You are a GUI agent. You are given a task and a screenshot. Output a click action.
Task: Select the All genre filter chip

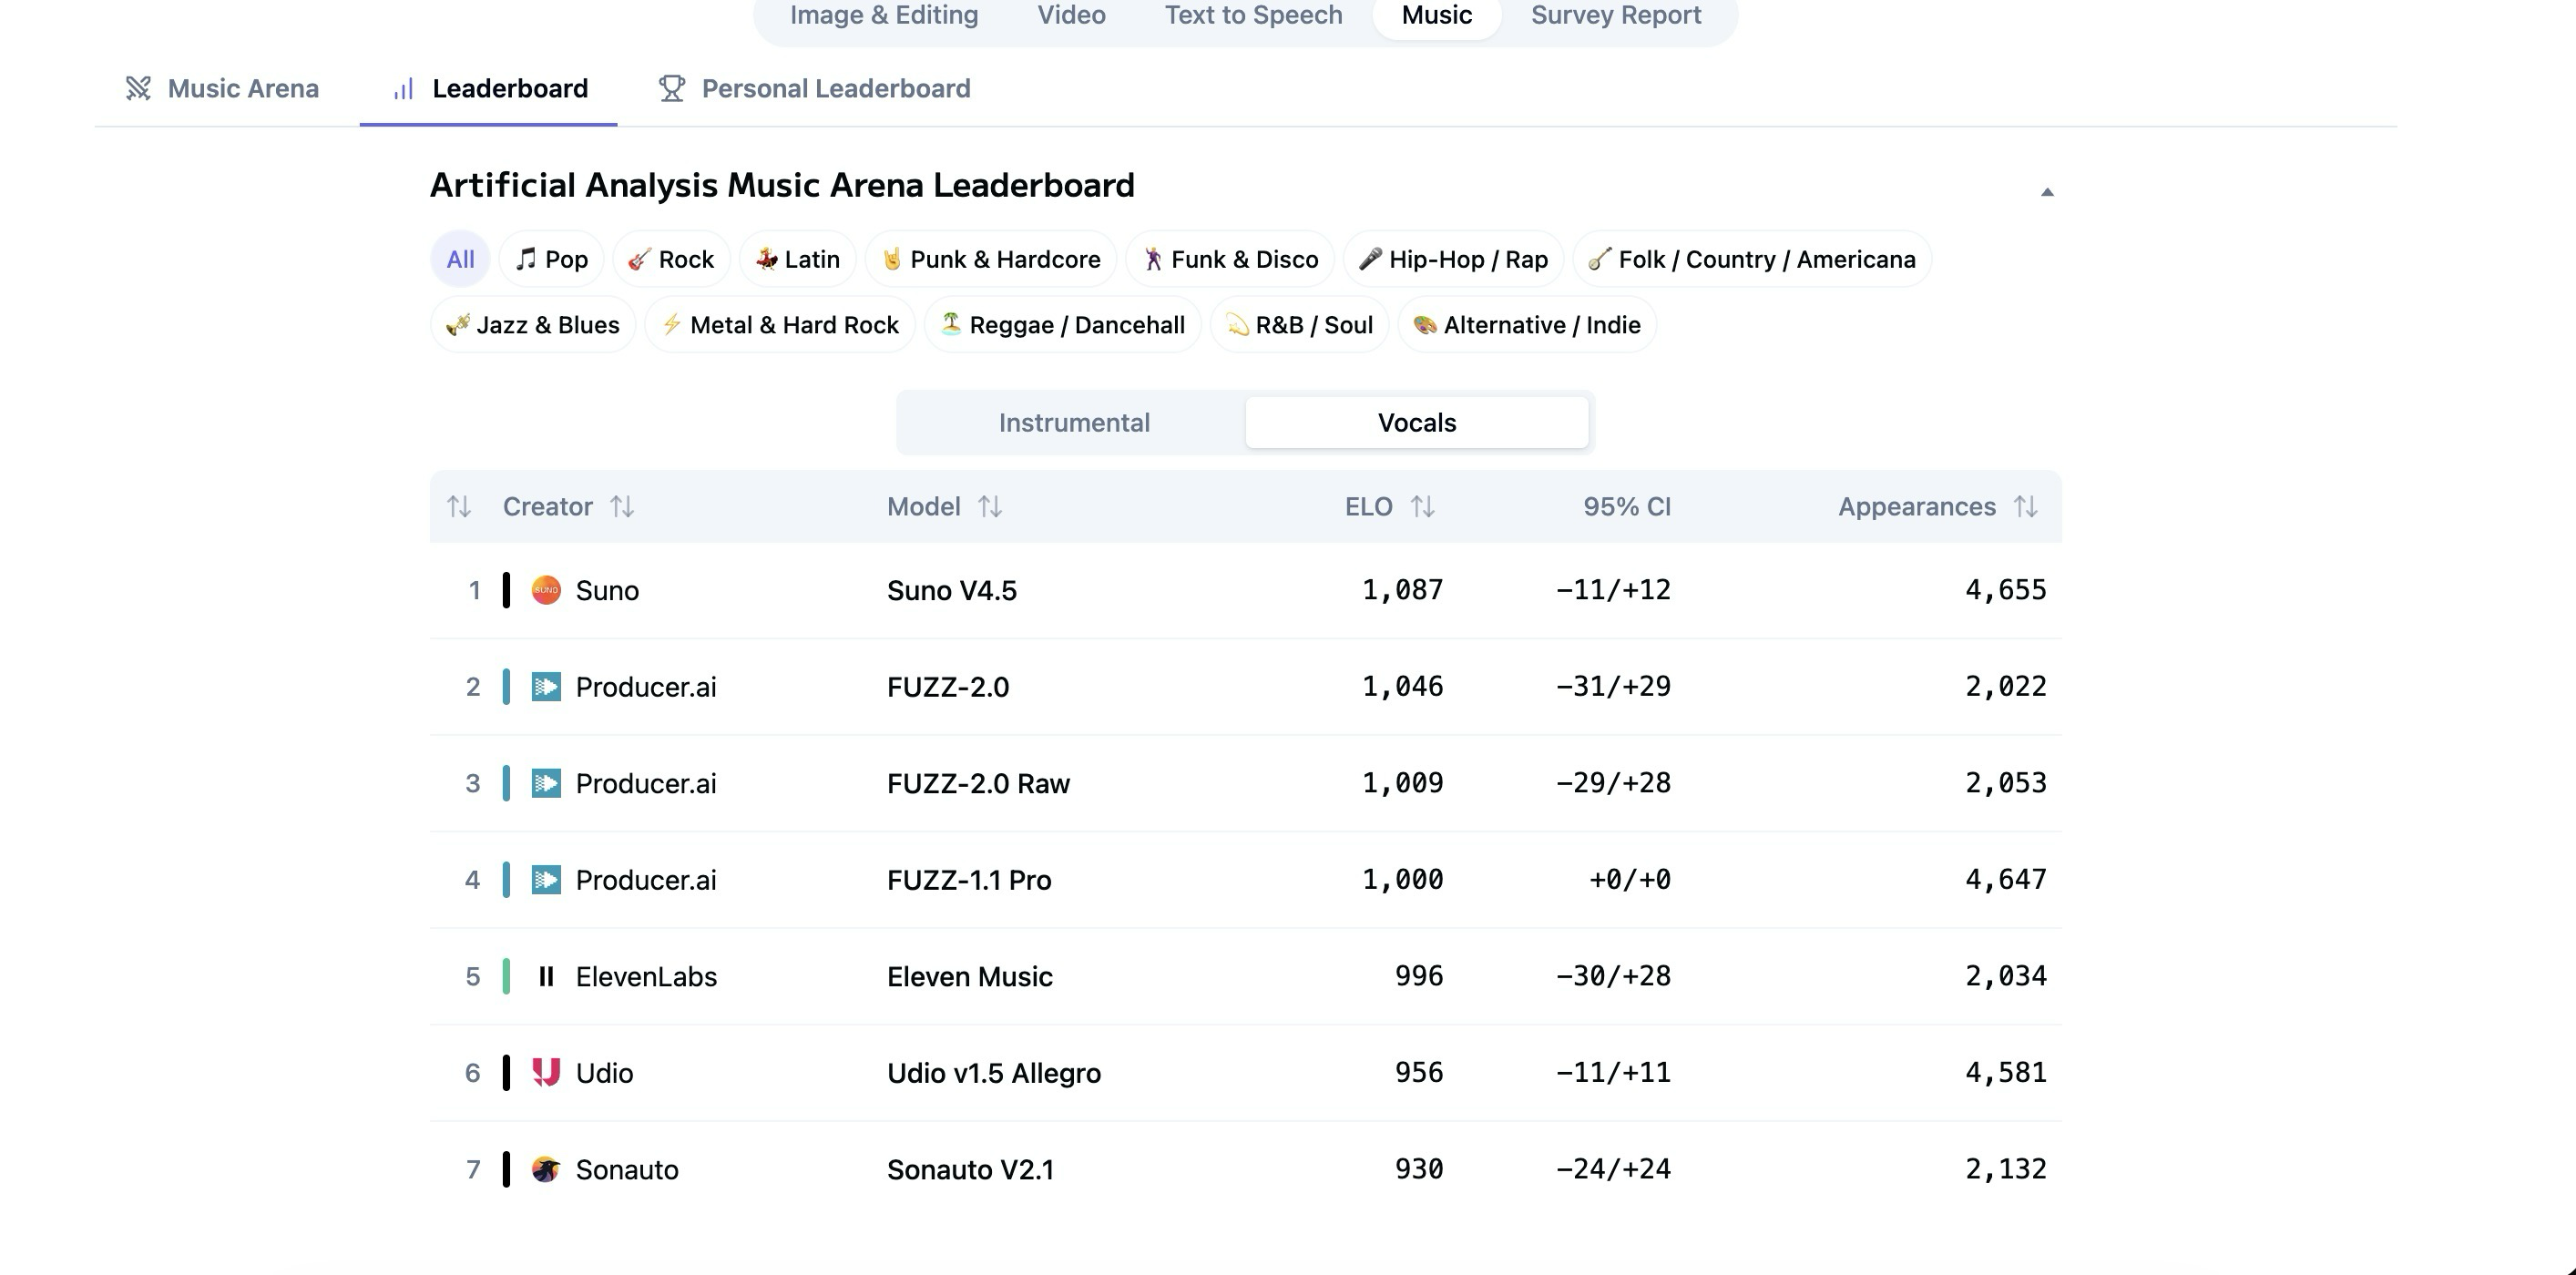point(460,259)
